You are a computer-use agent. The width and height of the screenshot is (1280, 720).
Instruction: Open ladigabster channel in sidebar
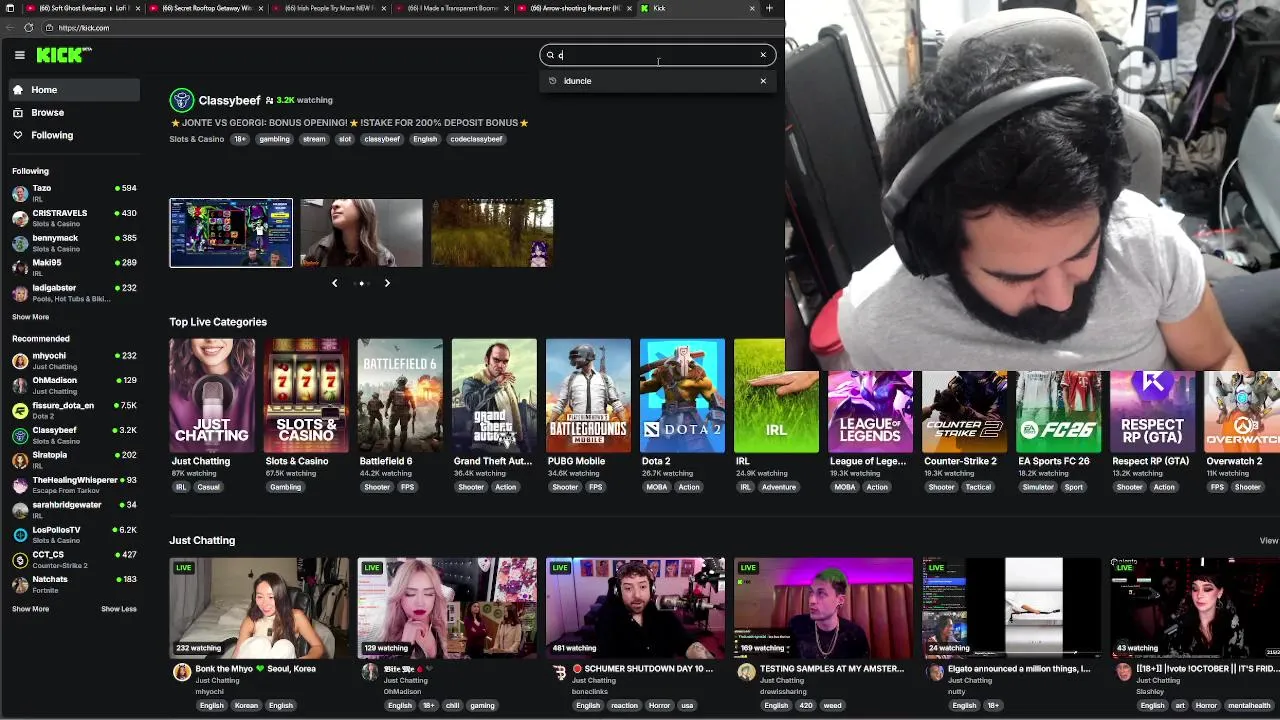pyautogui.click(x=75, y=292)
